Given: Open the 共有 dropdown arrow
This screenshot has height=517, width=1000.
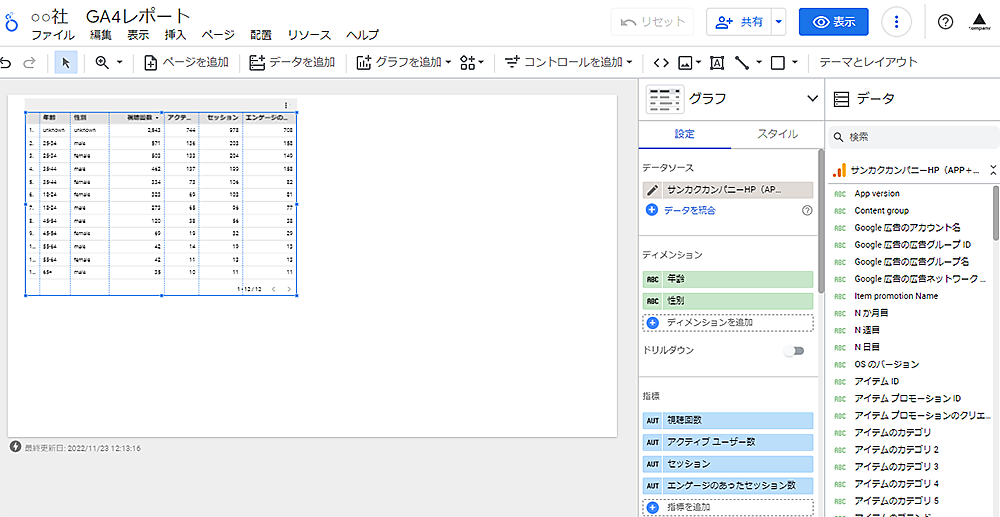Looking at the screenshot, I should pyautogui.click(x=779, y=22).
